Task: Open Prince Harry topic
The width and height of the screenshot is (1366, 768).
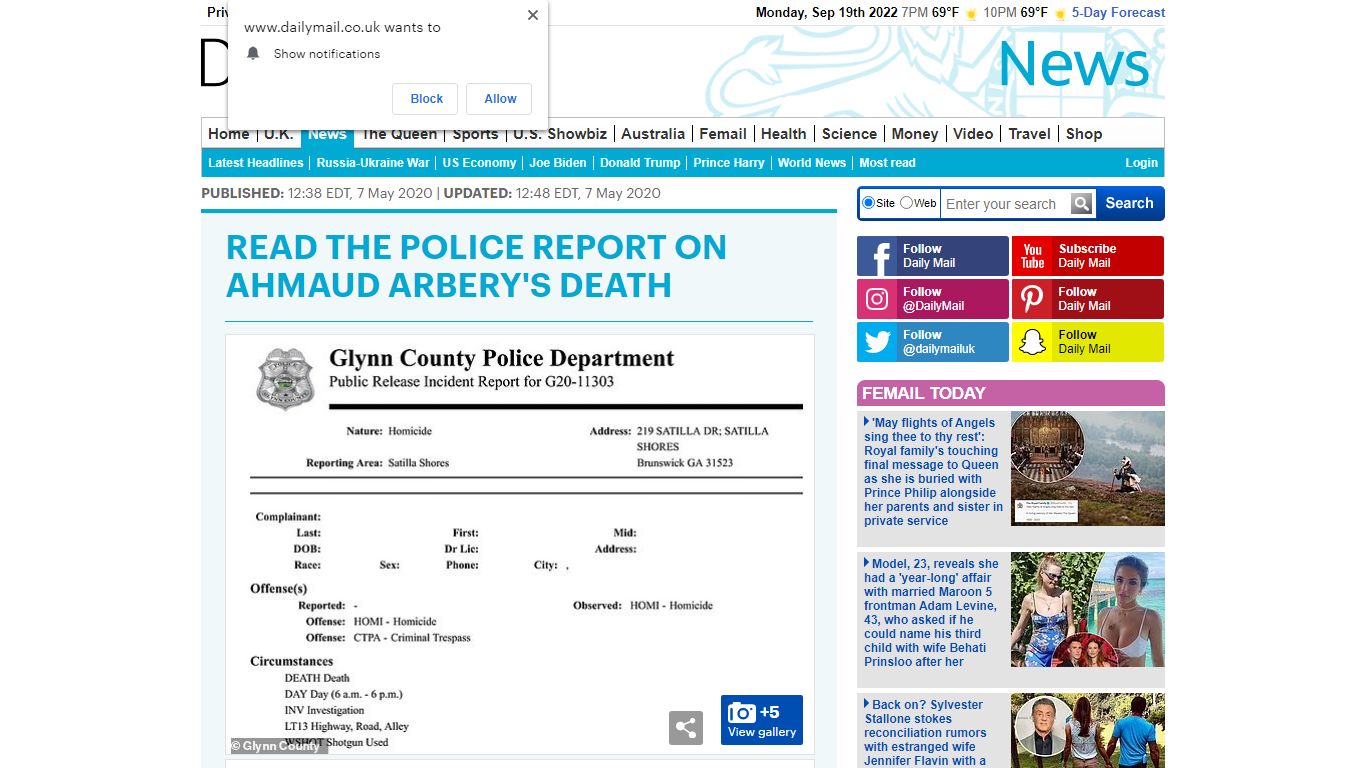Action: pos(729,163)
